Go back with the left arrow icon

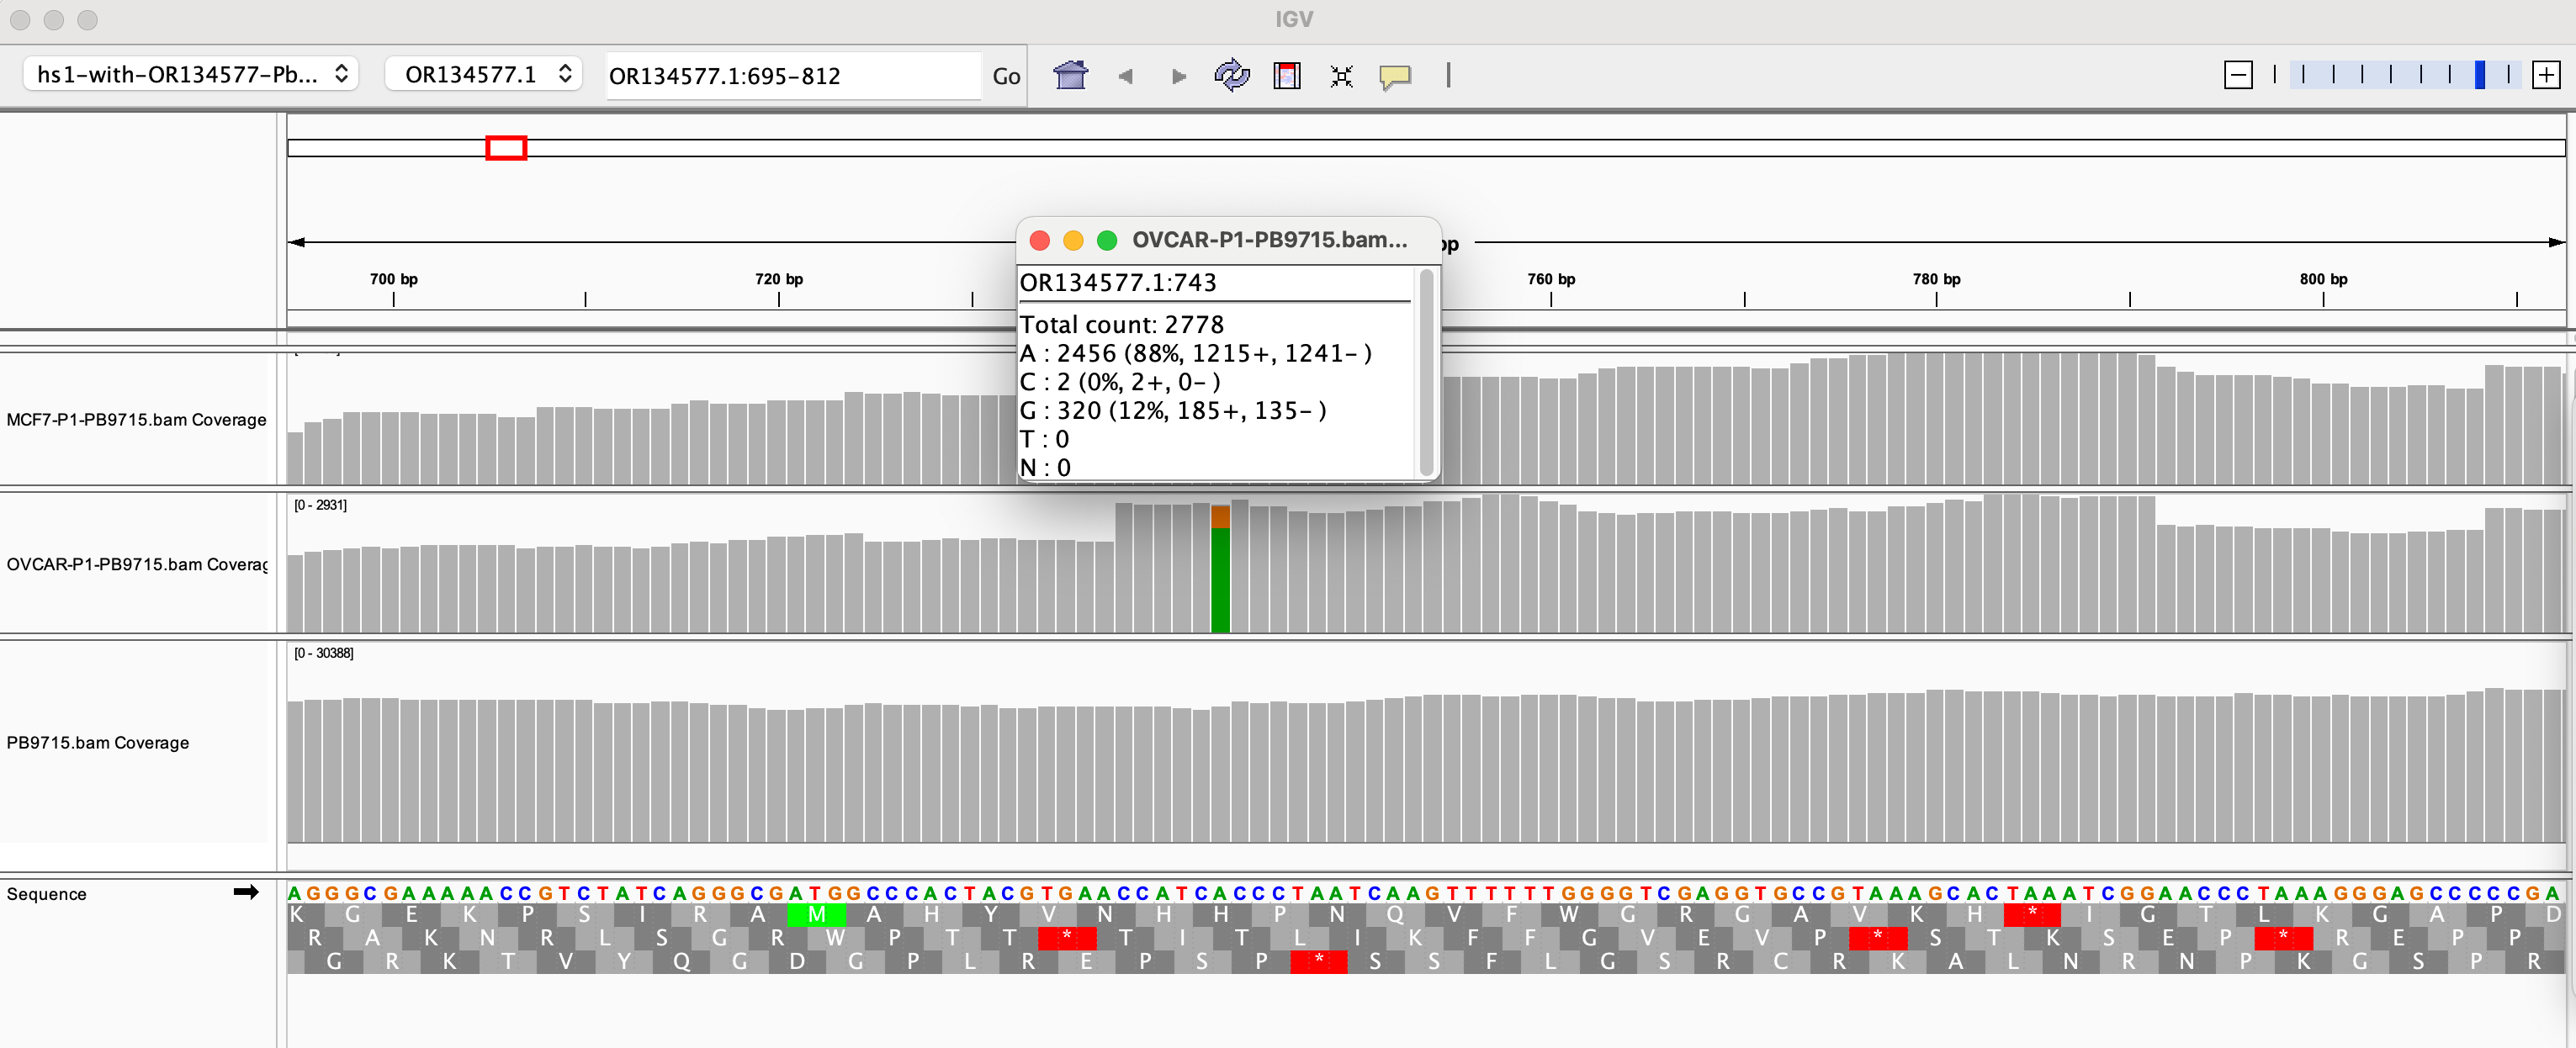(1125, 76)
